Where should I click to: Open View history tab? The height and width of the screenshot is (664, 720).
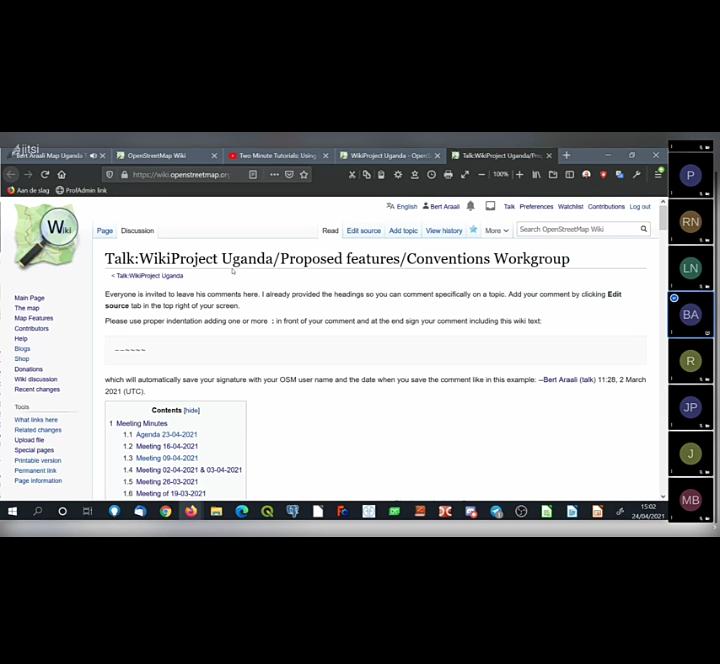point(444,231)
